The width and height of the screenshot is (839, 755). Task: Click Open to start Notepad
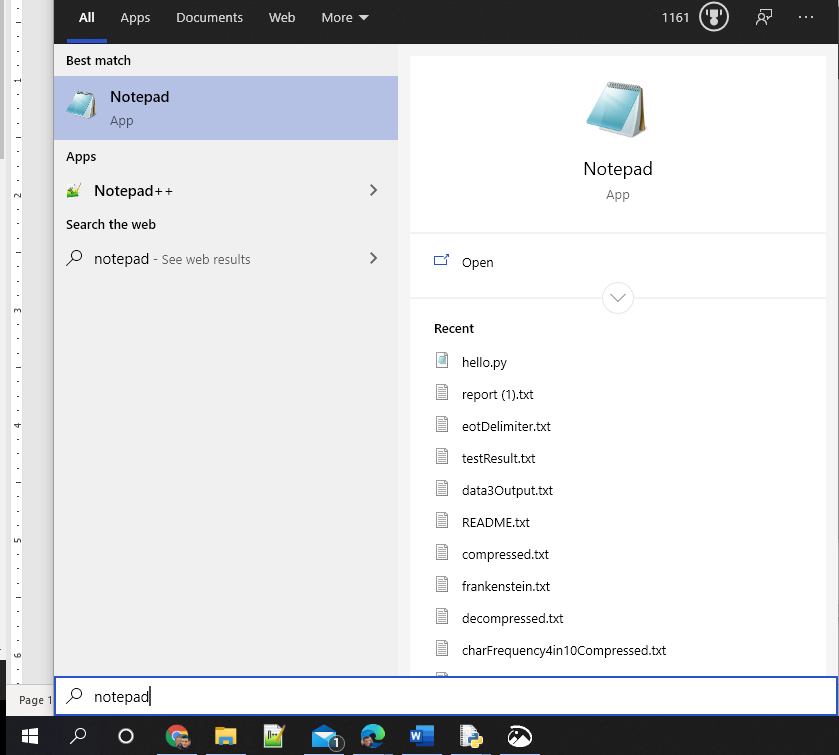(x=477, y=262)
